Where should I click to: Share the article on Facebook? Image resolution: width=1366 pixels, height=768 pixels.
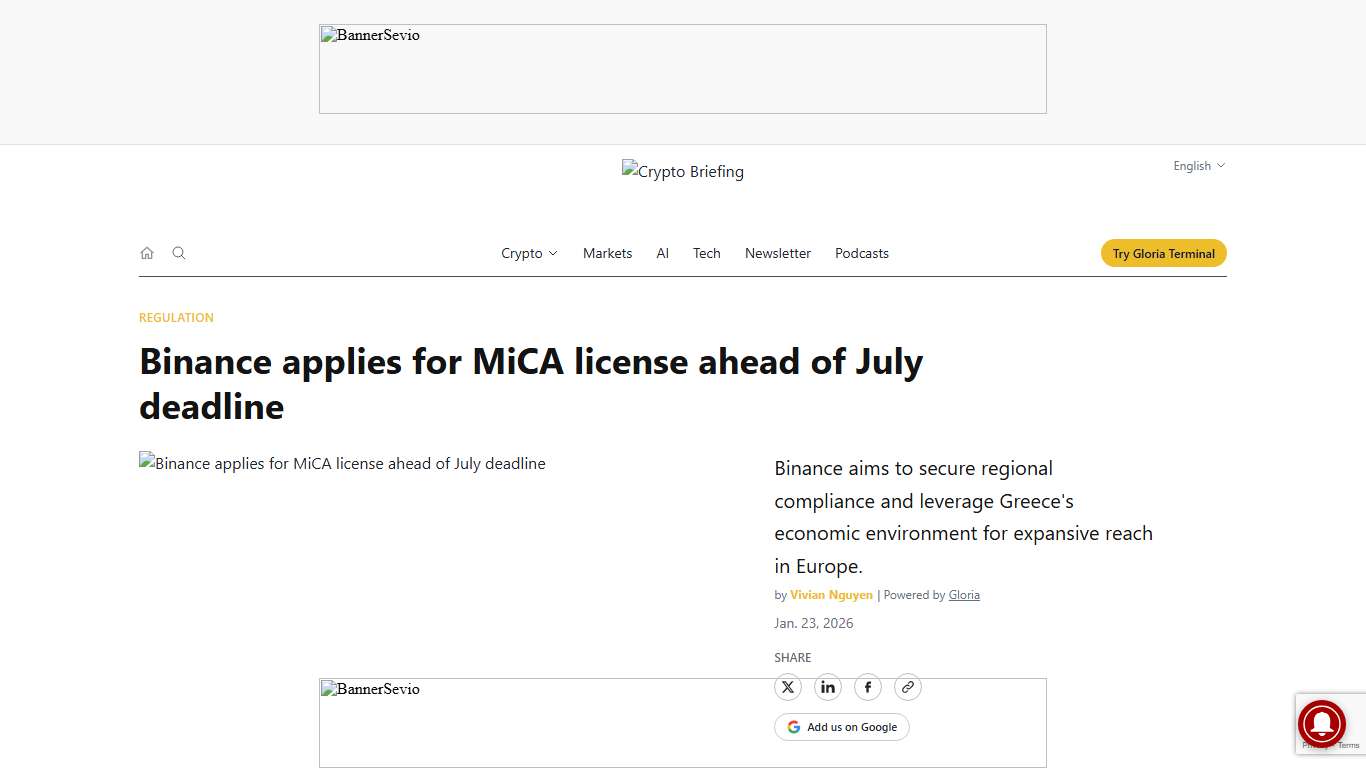tap(868, 687)
